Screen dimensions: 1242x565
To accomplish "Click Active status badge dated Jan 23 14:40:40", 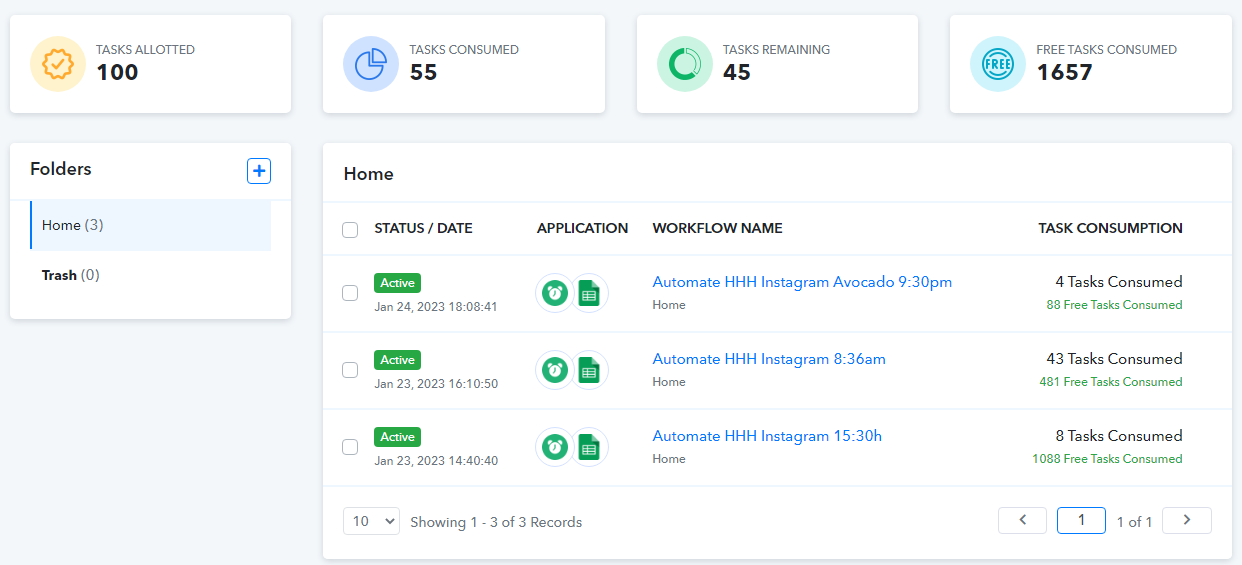I will (x=397, y=437).
